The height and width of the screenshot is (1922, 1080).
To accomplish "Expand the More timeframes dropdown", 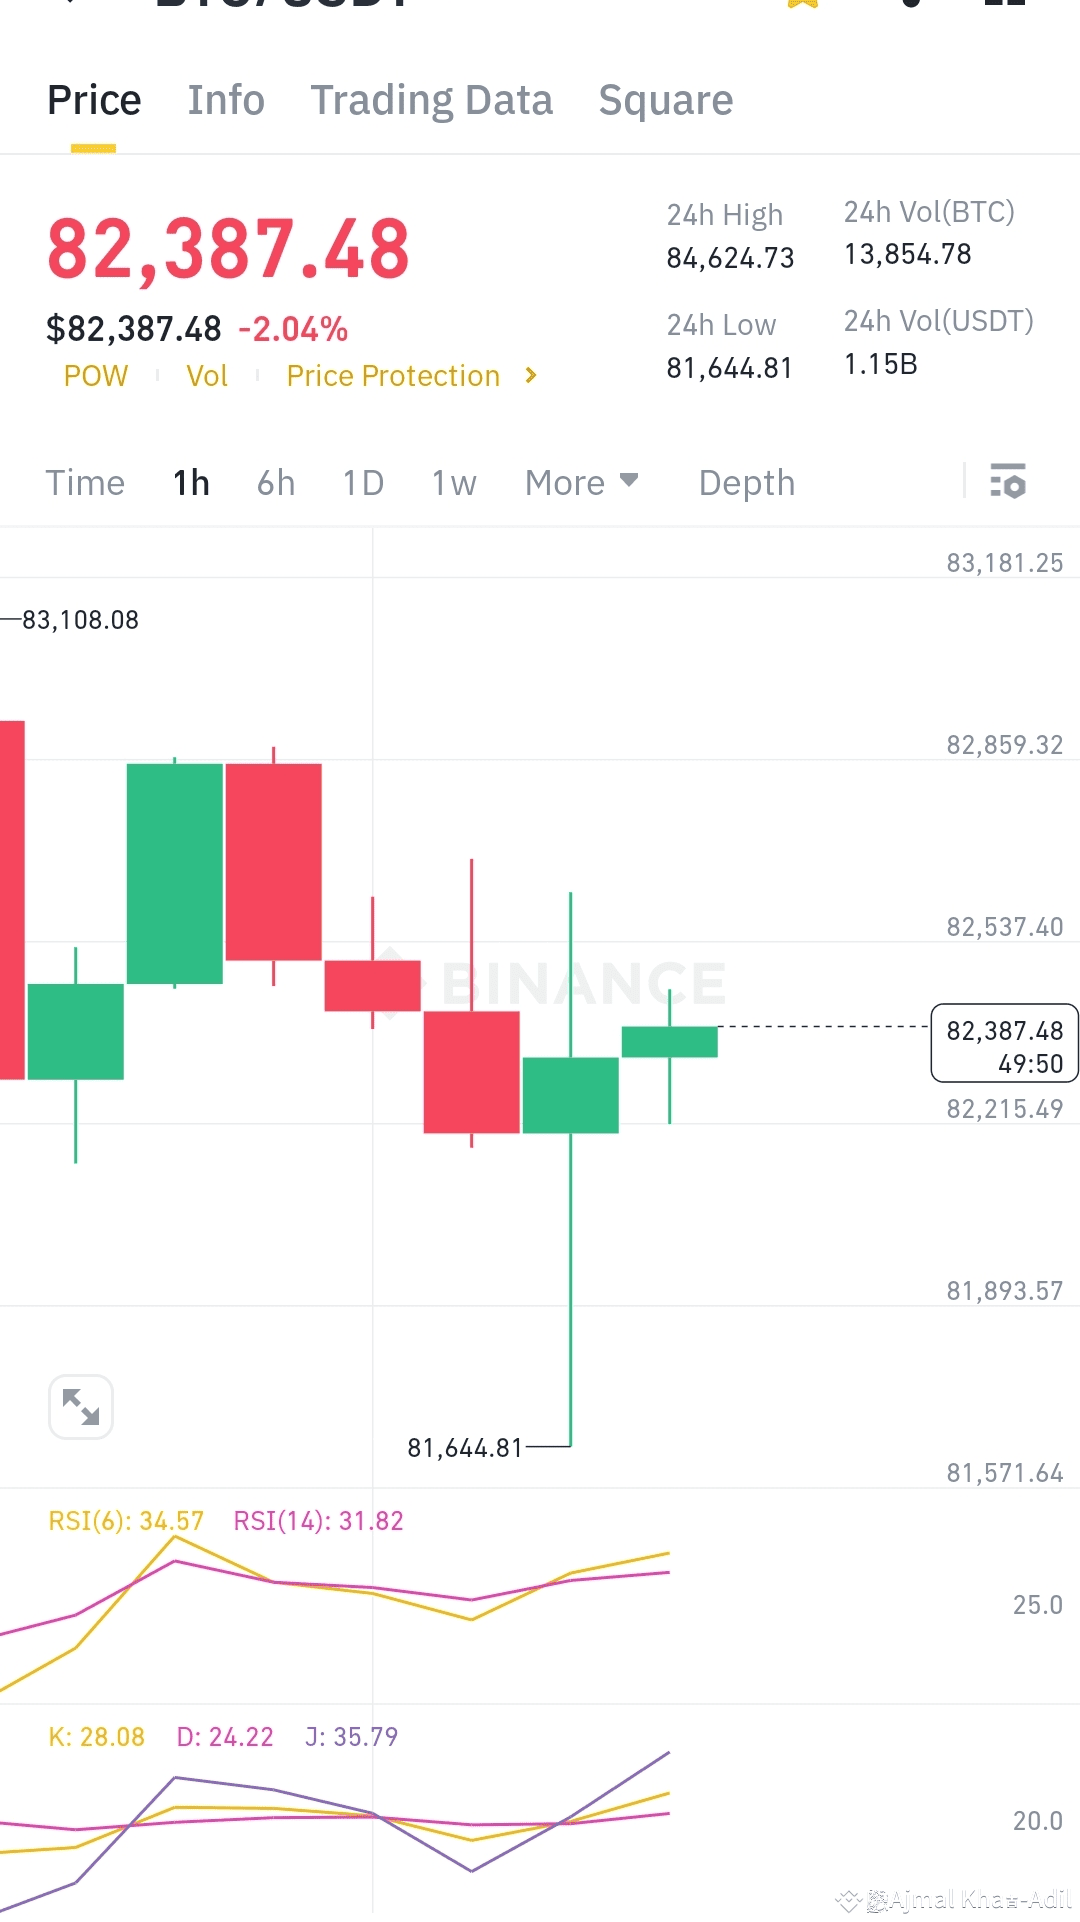I will 582,482.
